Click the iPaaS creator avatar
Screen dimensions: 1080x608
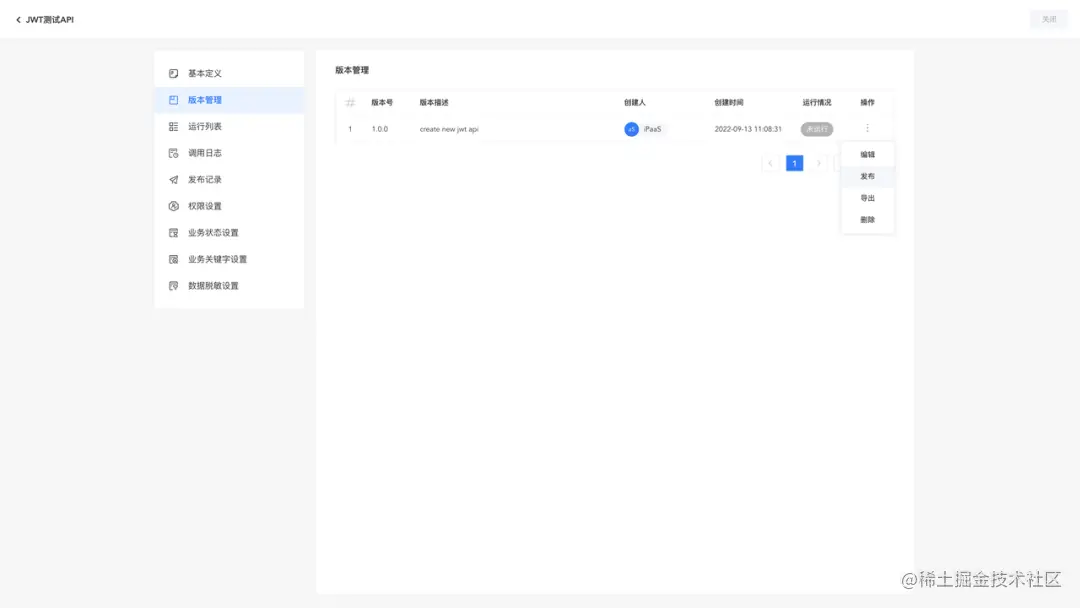pos(631,129)
